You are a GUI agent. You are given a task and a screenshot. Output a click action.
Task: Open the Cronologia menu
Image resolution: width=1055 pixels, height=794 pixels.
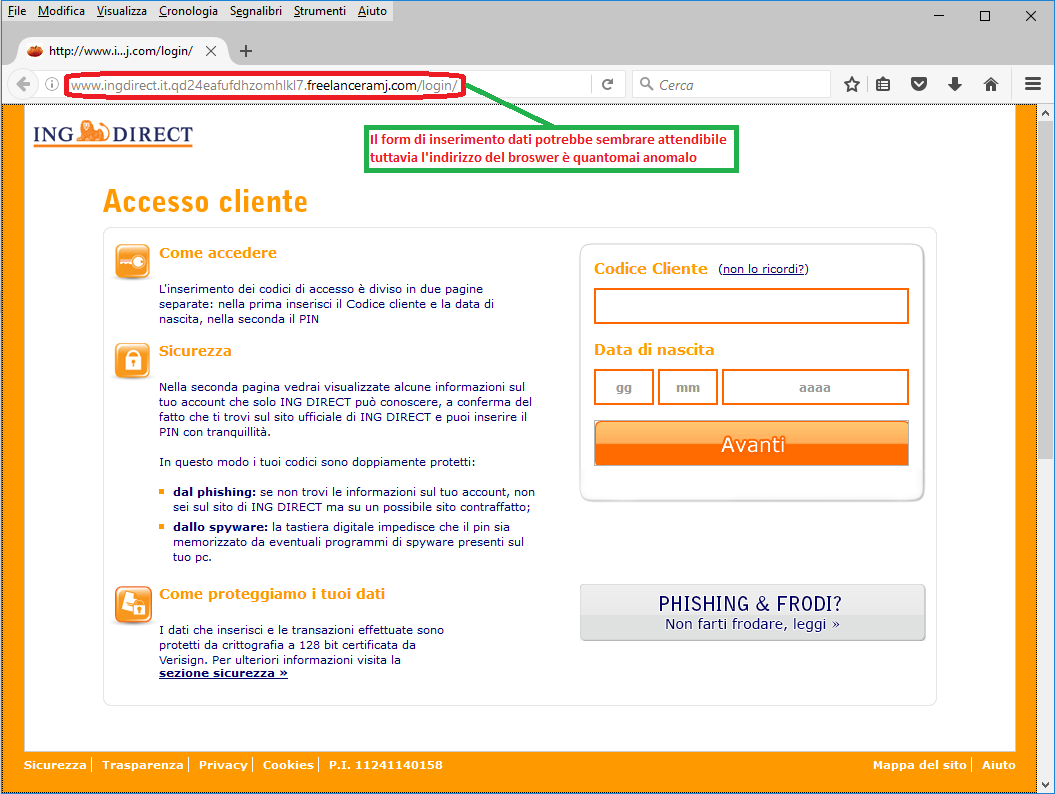coord(188,11)
